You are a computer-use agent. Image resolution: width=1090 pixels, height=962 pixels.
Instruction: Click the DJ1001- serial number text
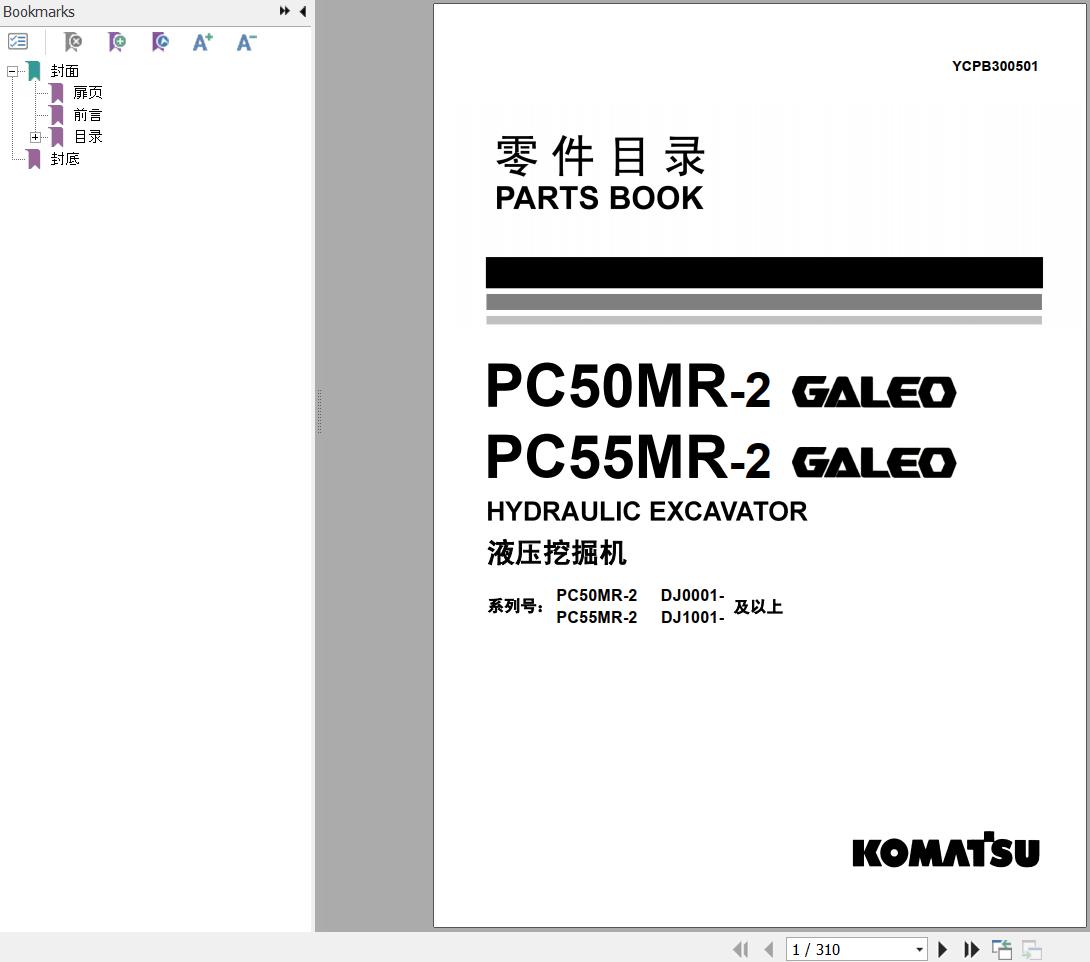[x=692, y=617]
